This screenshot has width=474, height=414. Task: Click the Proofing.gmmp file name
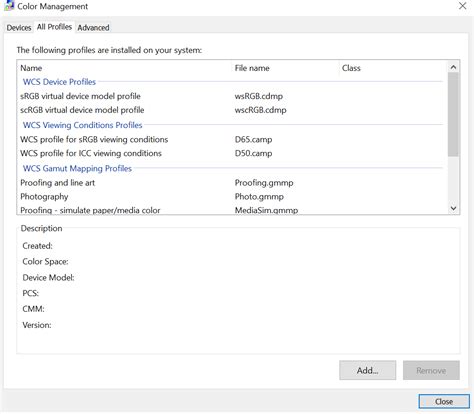(264, 183)
